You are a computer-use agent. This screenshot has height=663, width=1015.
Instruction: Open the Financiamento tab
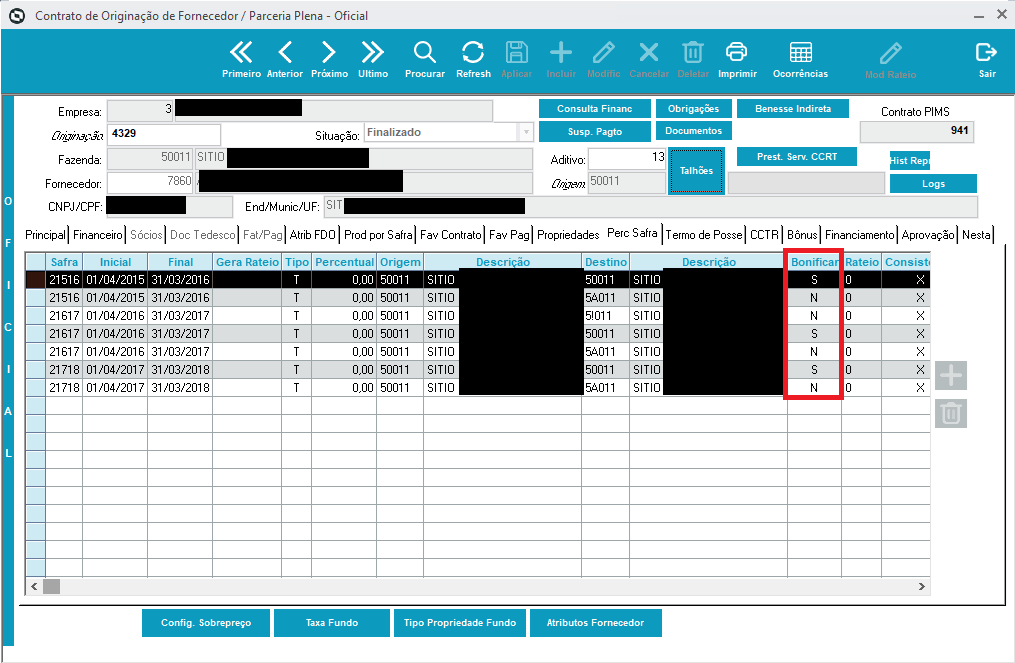[x=859, y=235]
